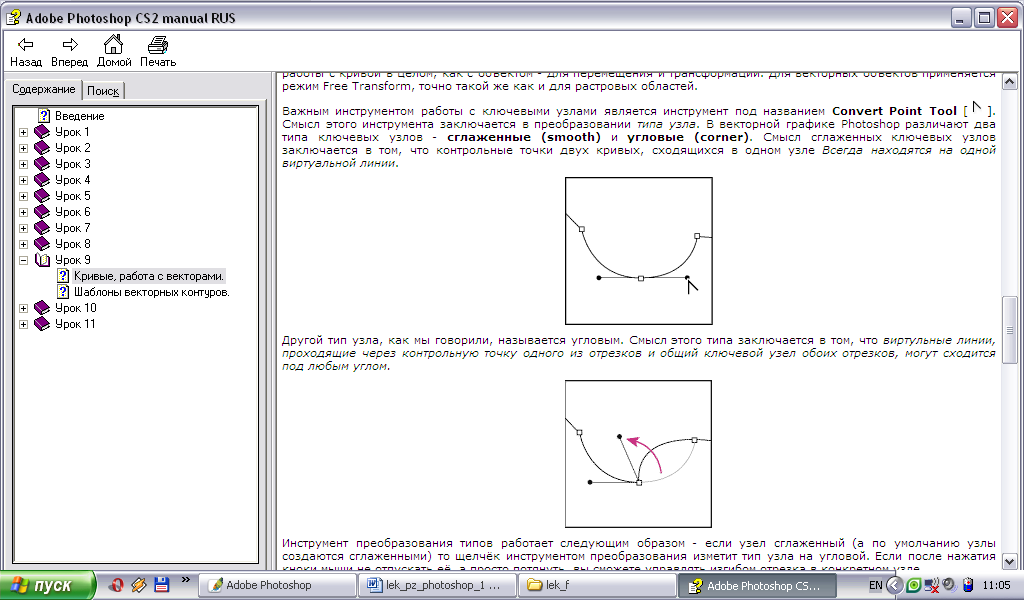Click the book icon of Урок 2

(42, 148)
